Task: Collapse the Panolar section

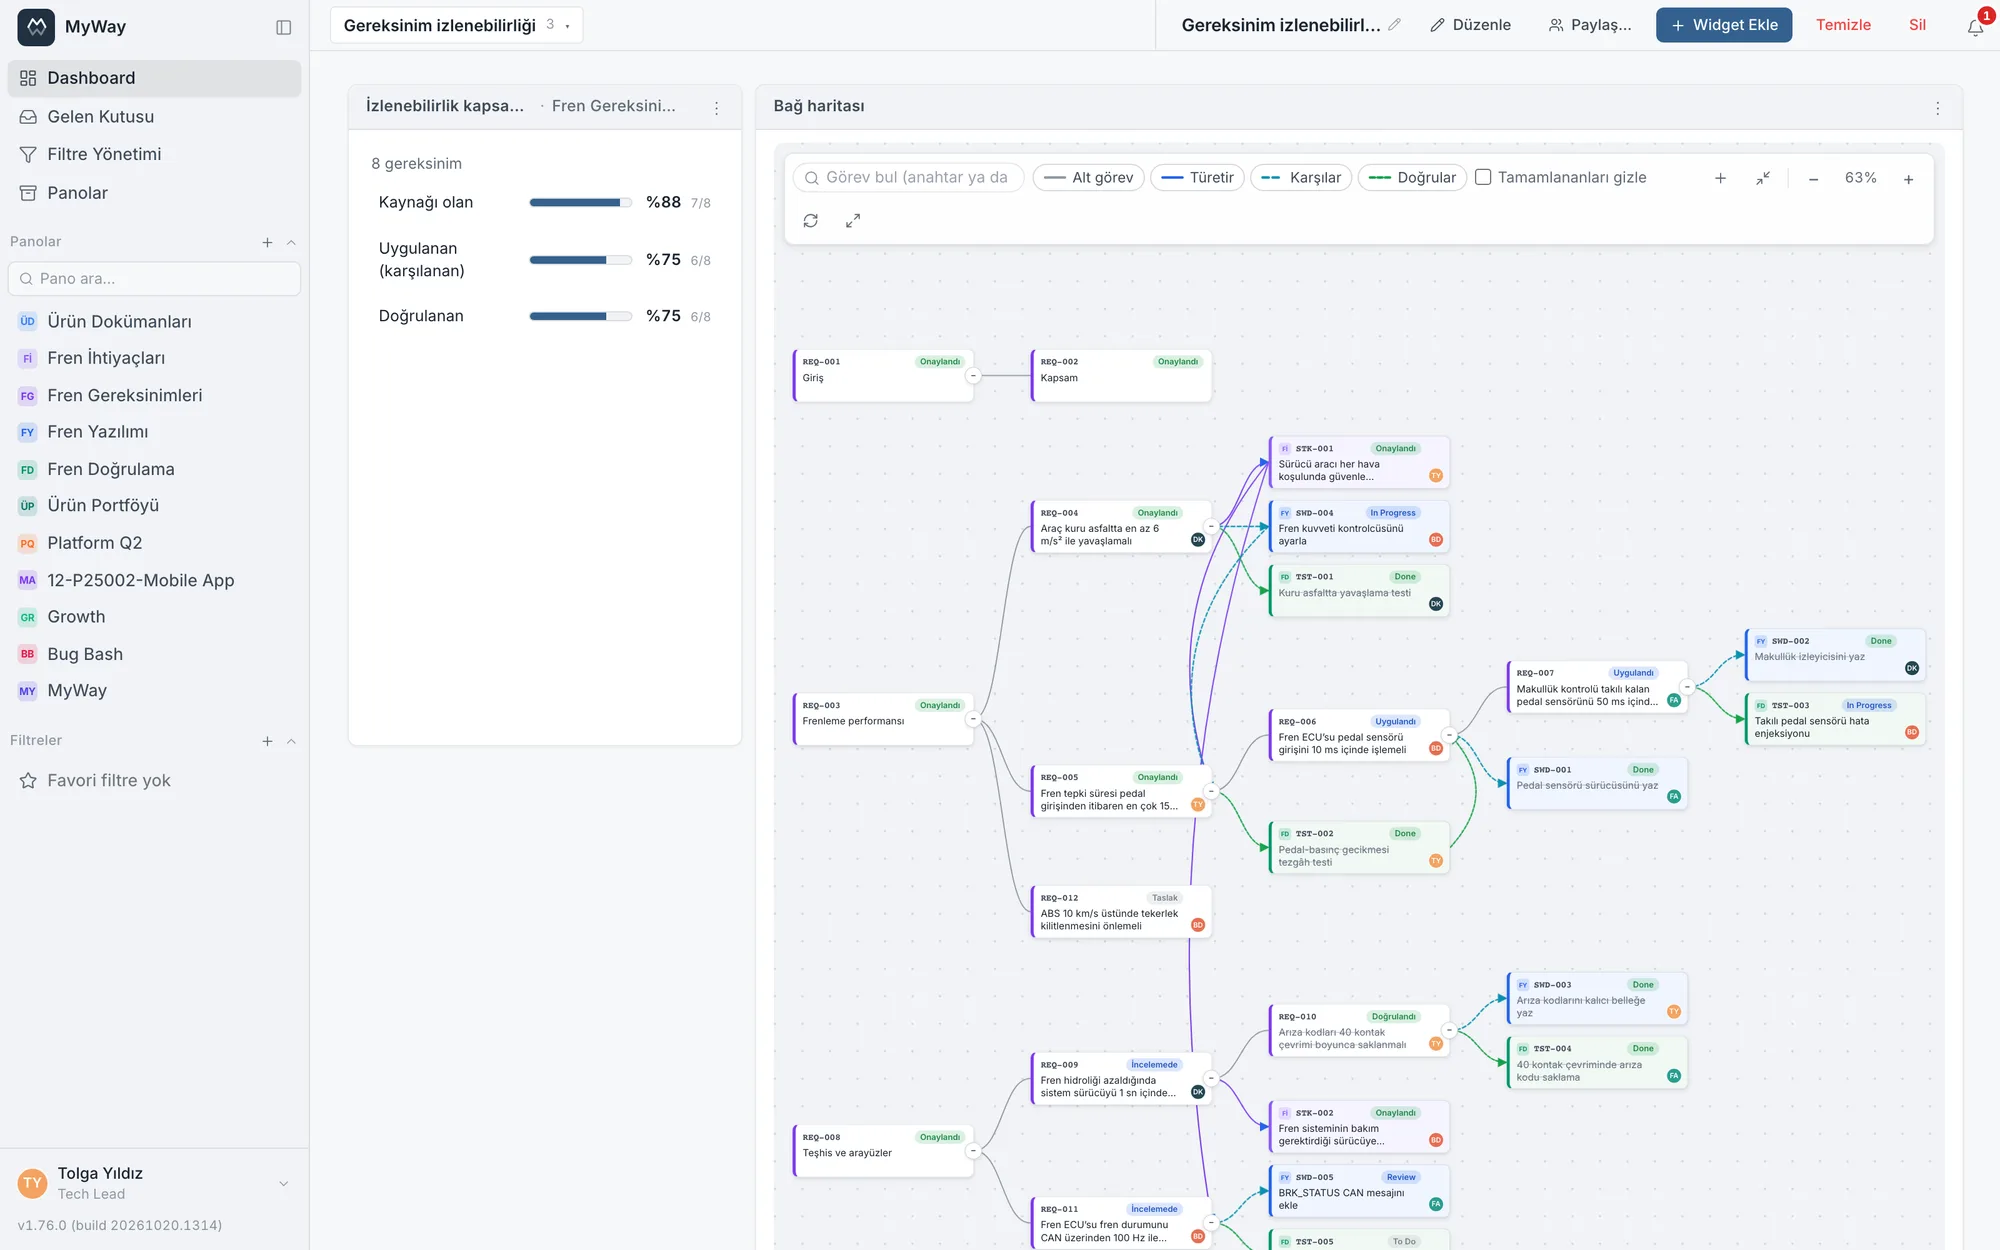Action: pyautogui.click(x=291, y=242)
